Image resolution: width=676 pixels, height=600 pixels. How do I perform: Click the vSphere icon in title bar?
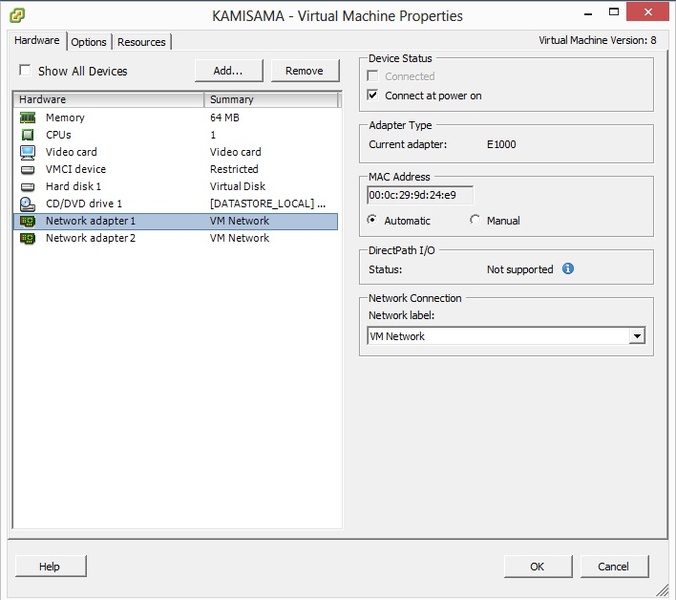17,15
